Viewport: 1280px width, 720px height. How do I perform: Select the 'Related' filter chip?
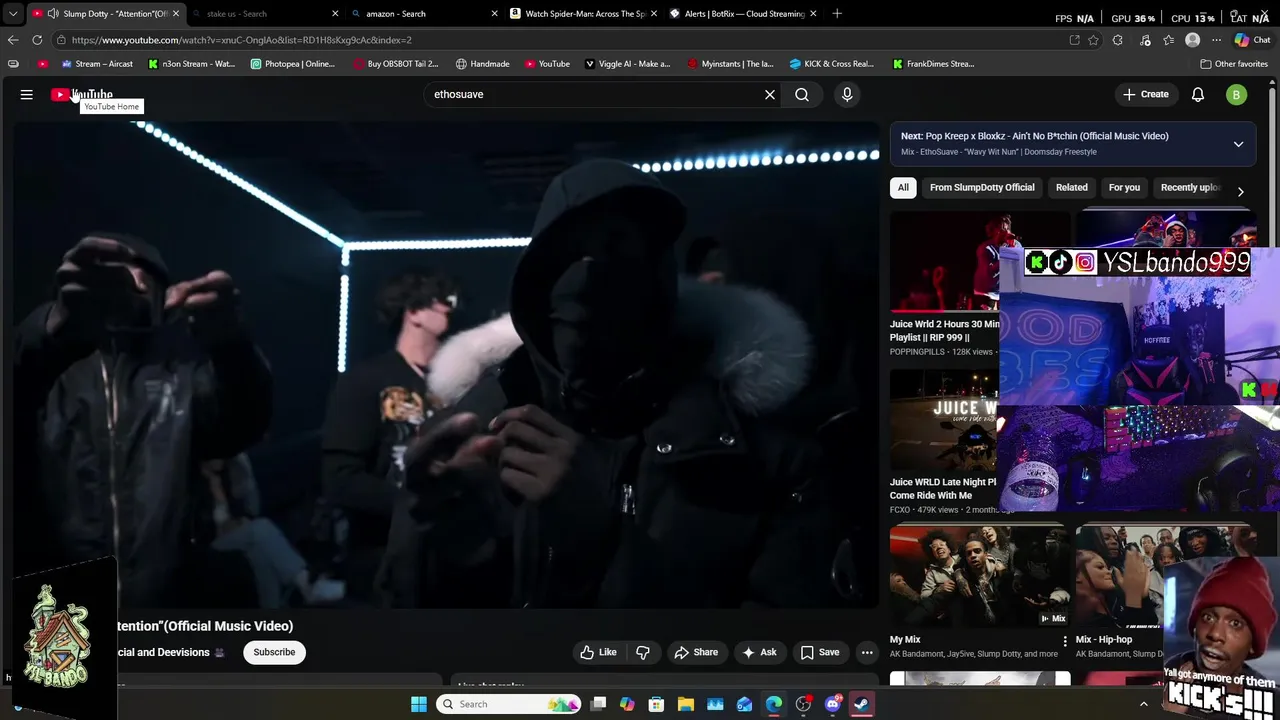pyautogui.click(x=1071, y=187)
